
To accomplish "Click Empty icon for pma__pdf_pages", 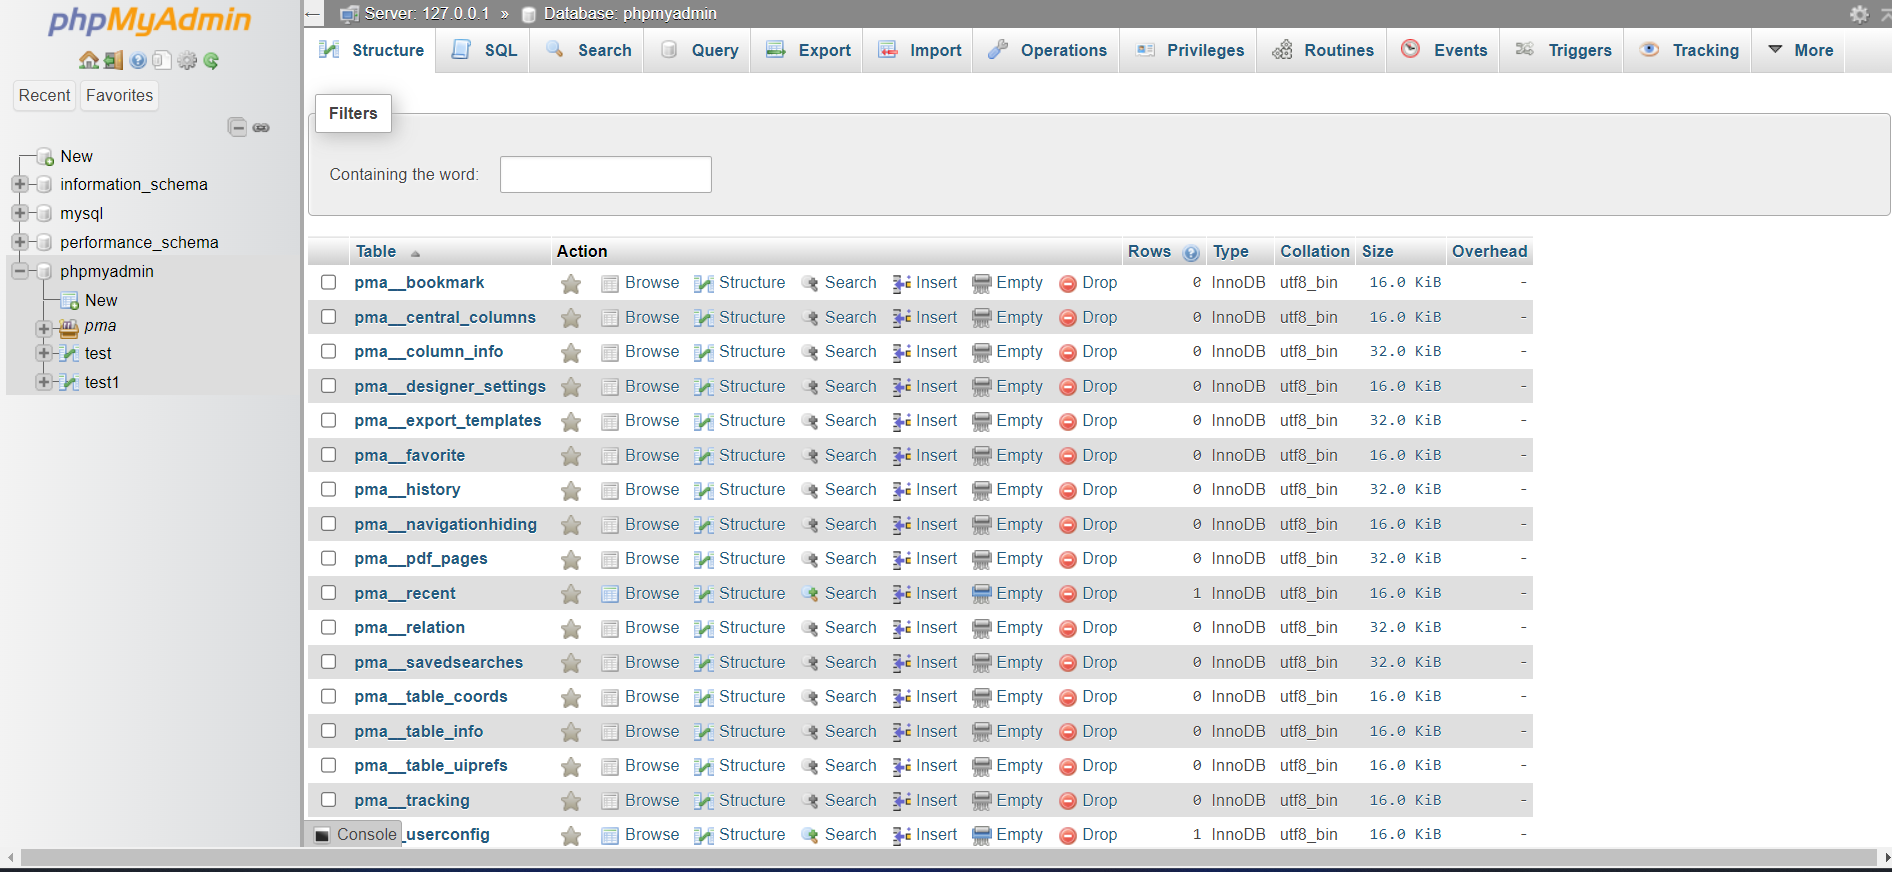I will pyautogui.click(x=982, y=559).
